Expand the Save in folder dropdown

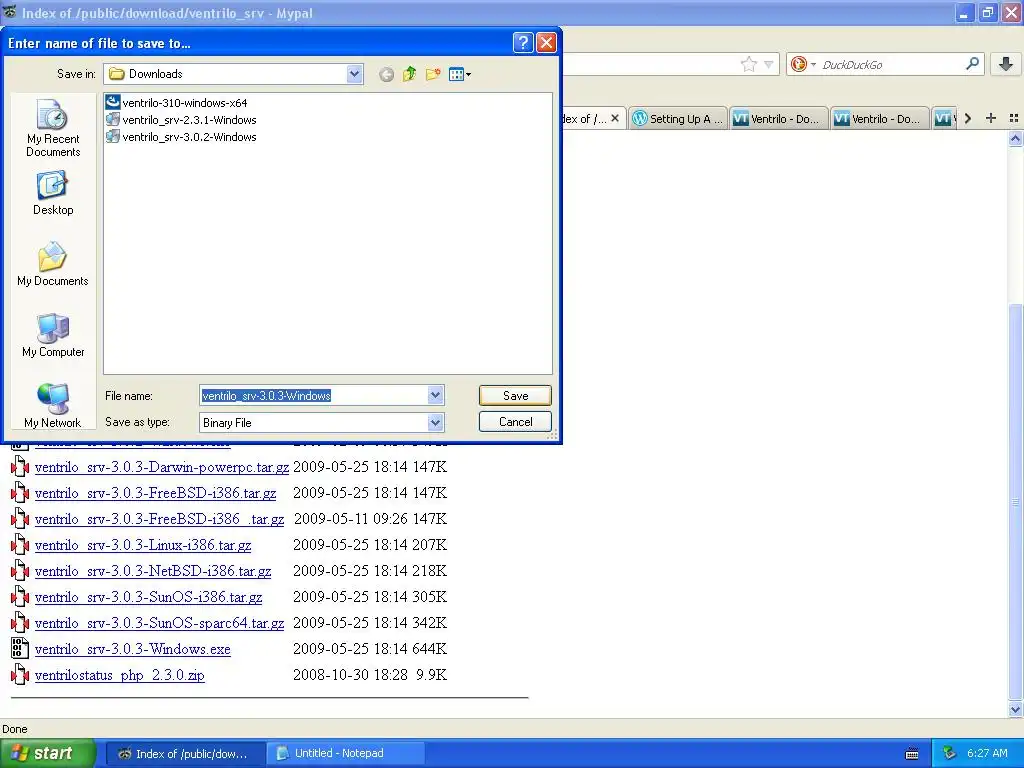[355, 74]
